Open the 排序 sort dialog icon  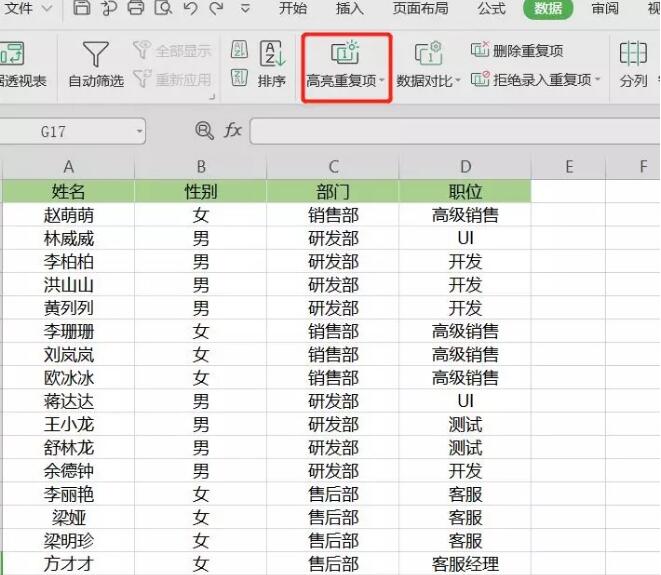[x=272, y=54]
